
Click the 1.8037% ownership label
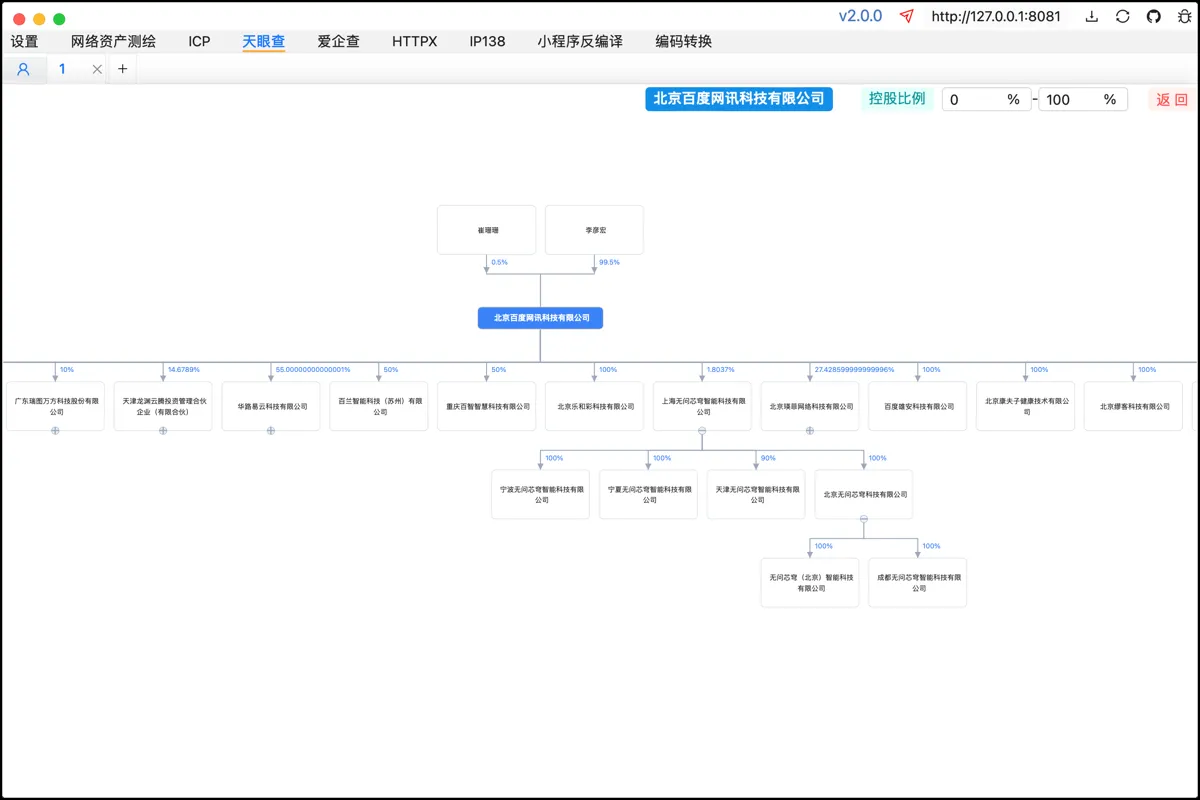pyautogui.click(x=721, y=370)
